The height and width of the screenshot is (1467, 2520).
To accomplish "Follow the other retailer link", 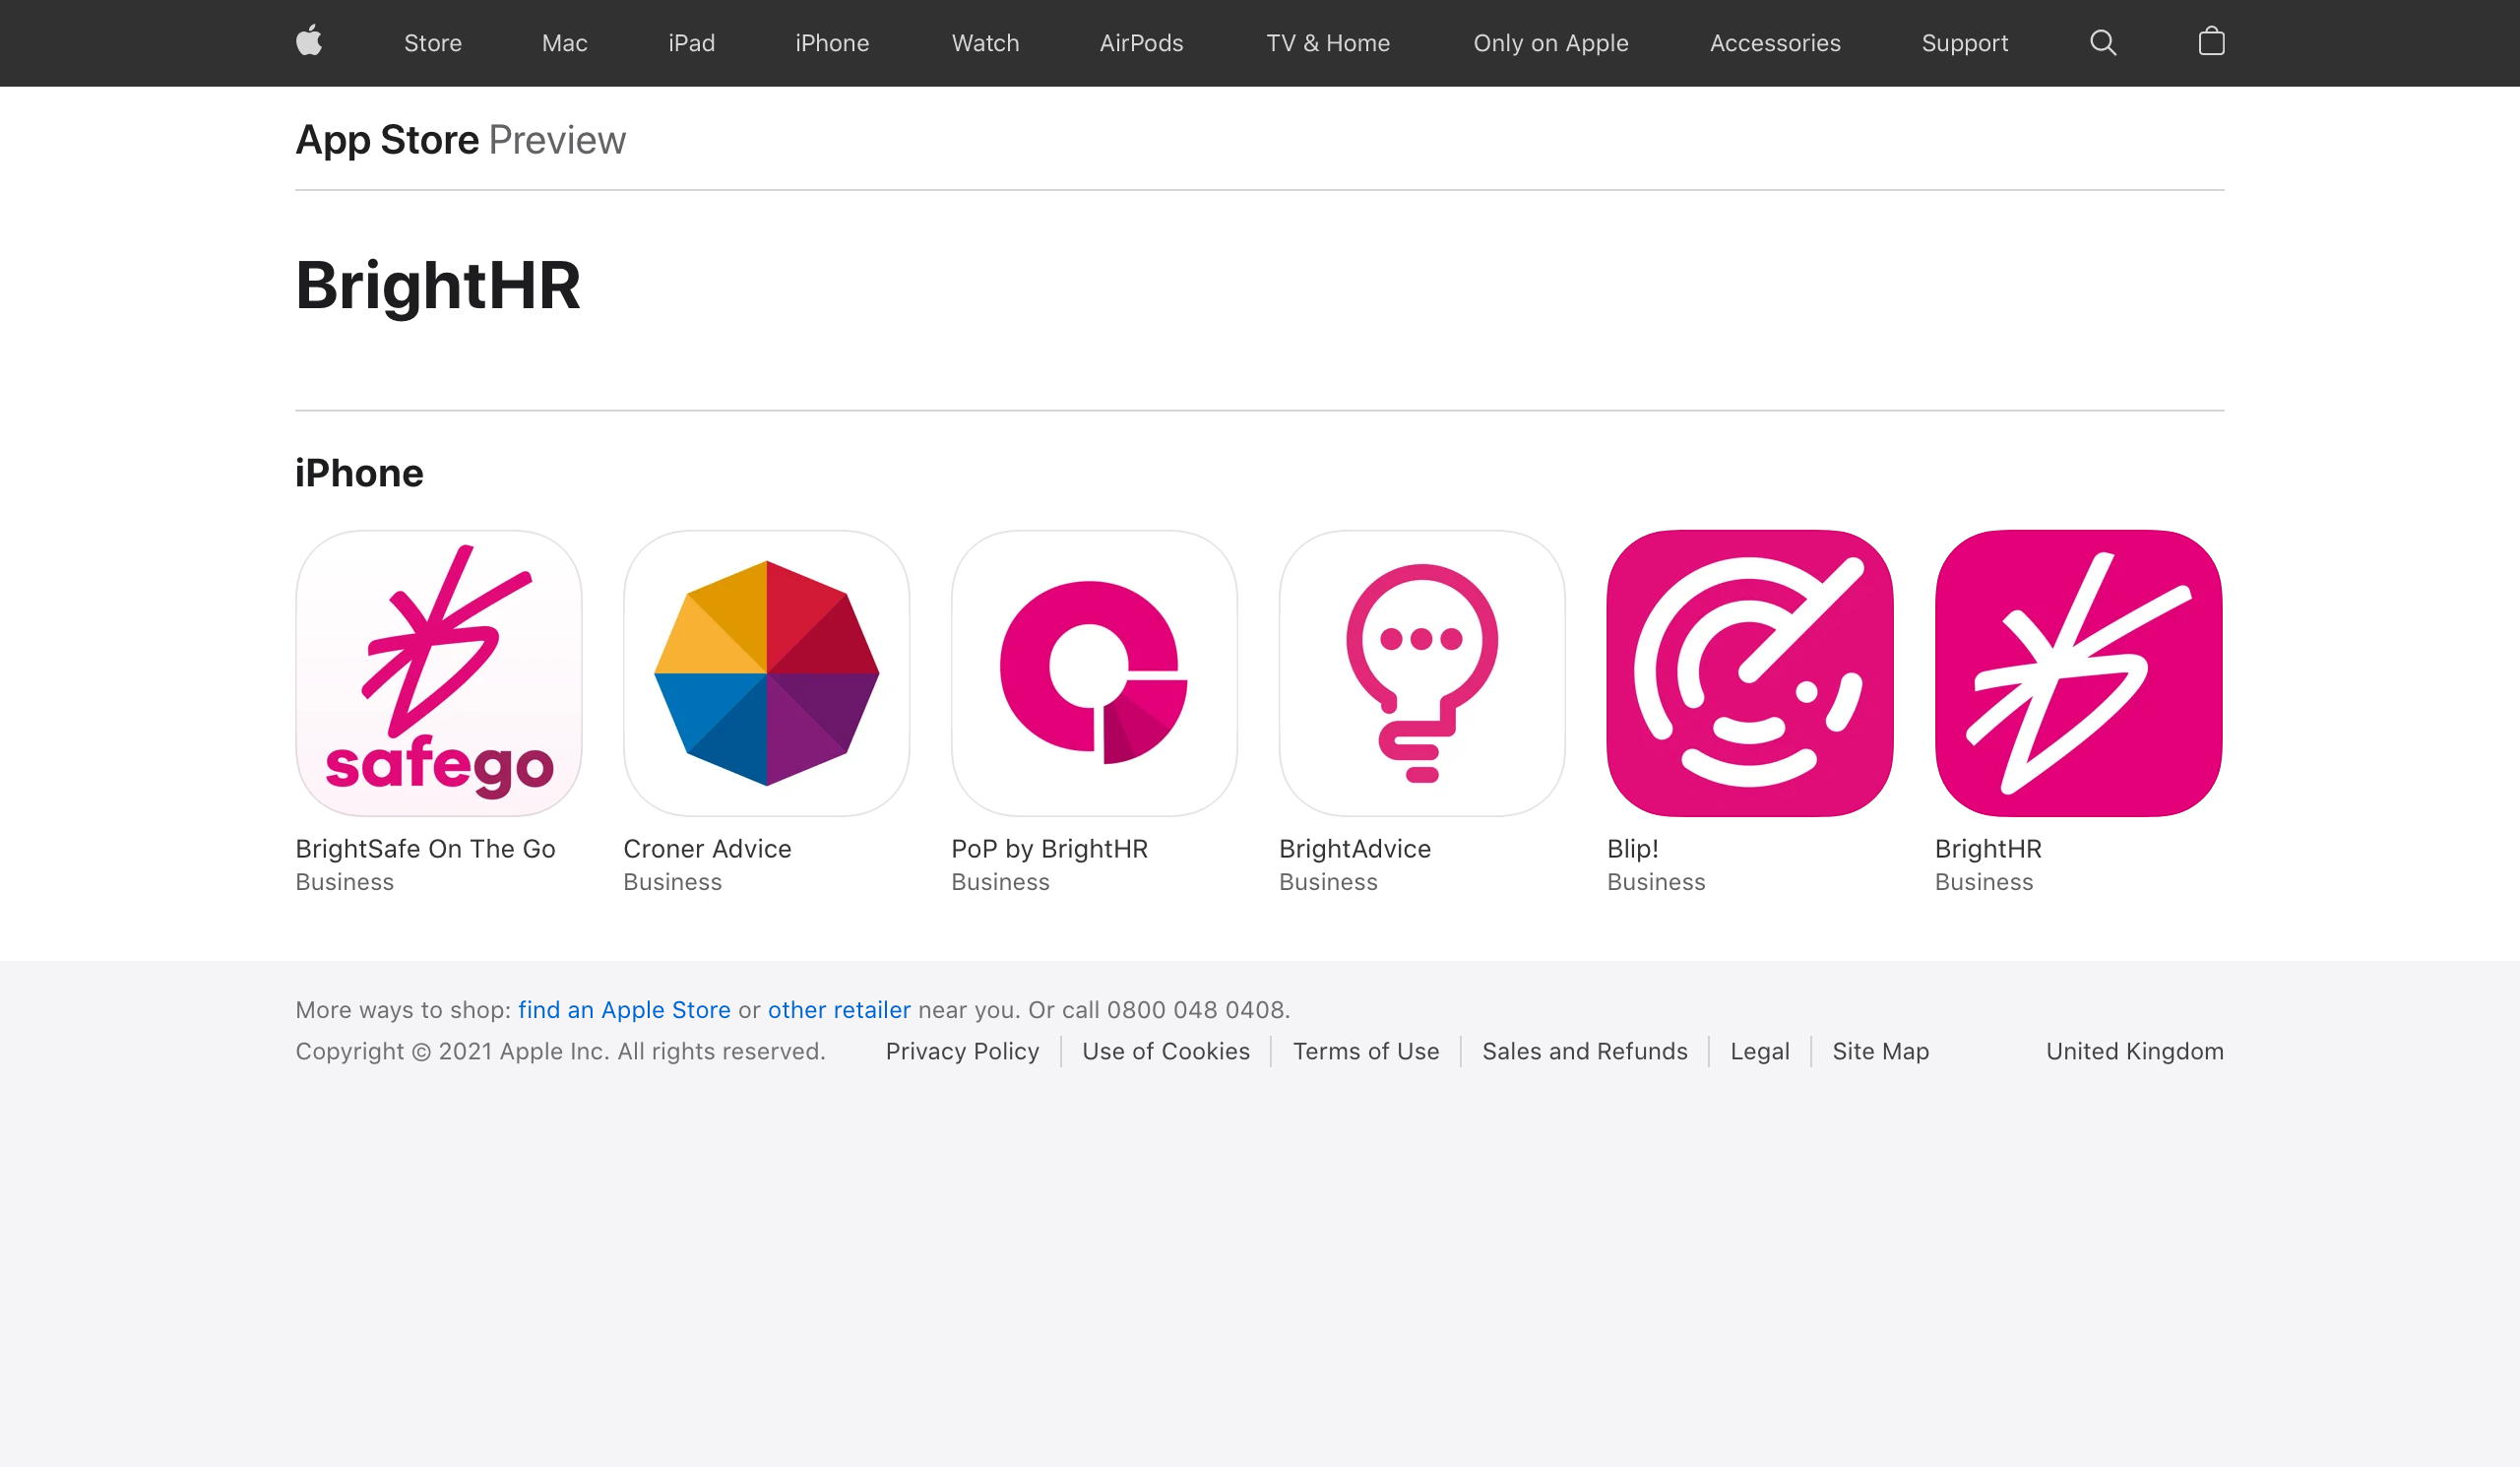I will click(x=839, y=1010).
